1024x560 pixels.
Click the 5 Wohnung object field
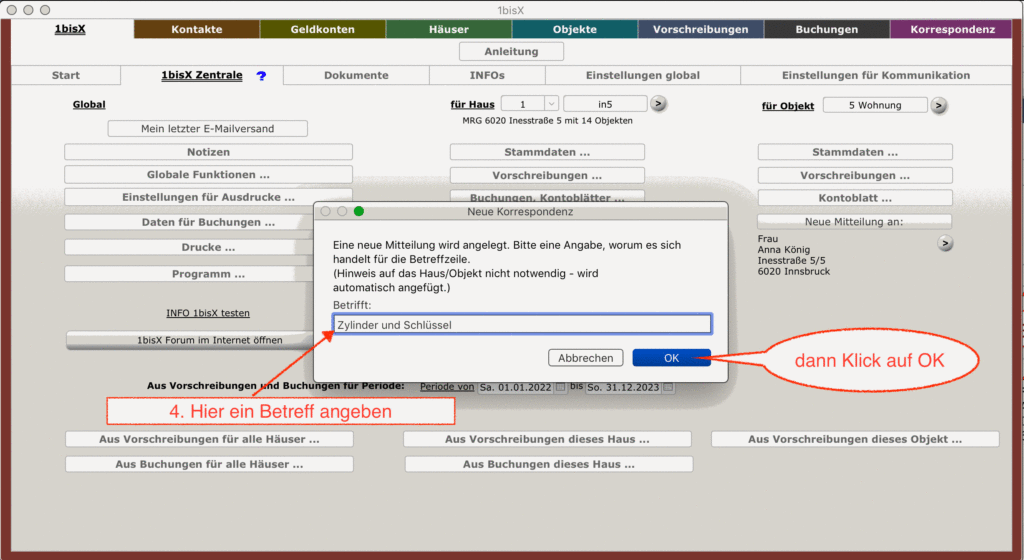click(875, 105)
